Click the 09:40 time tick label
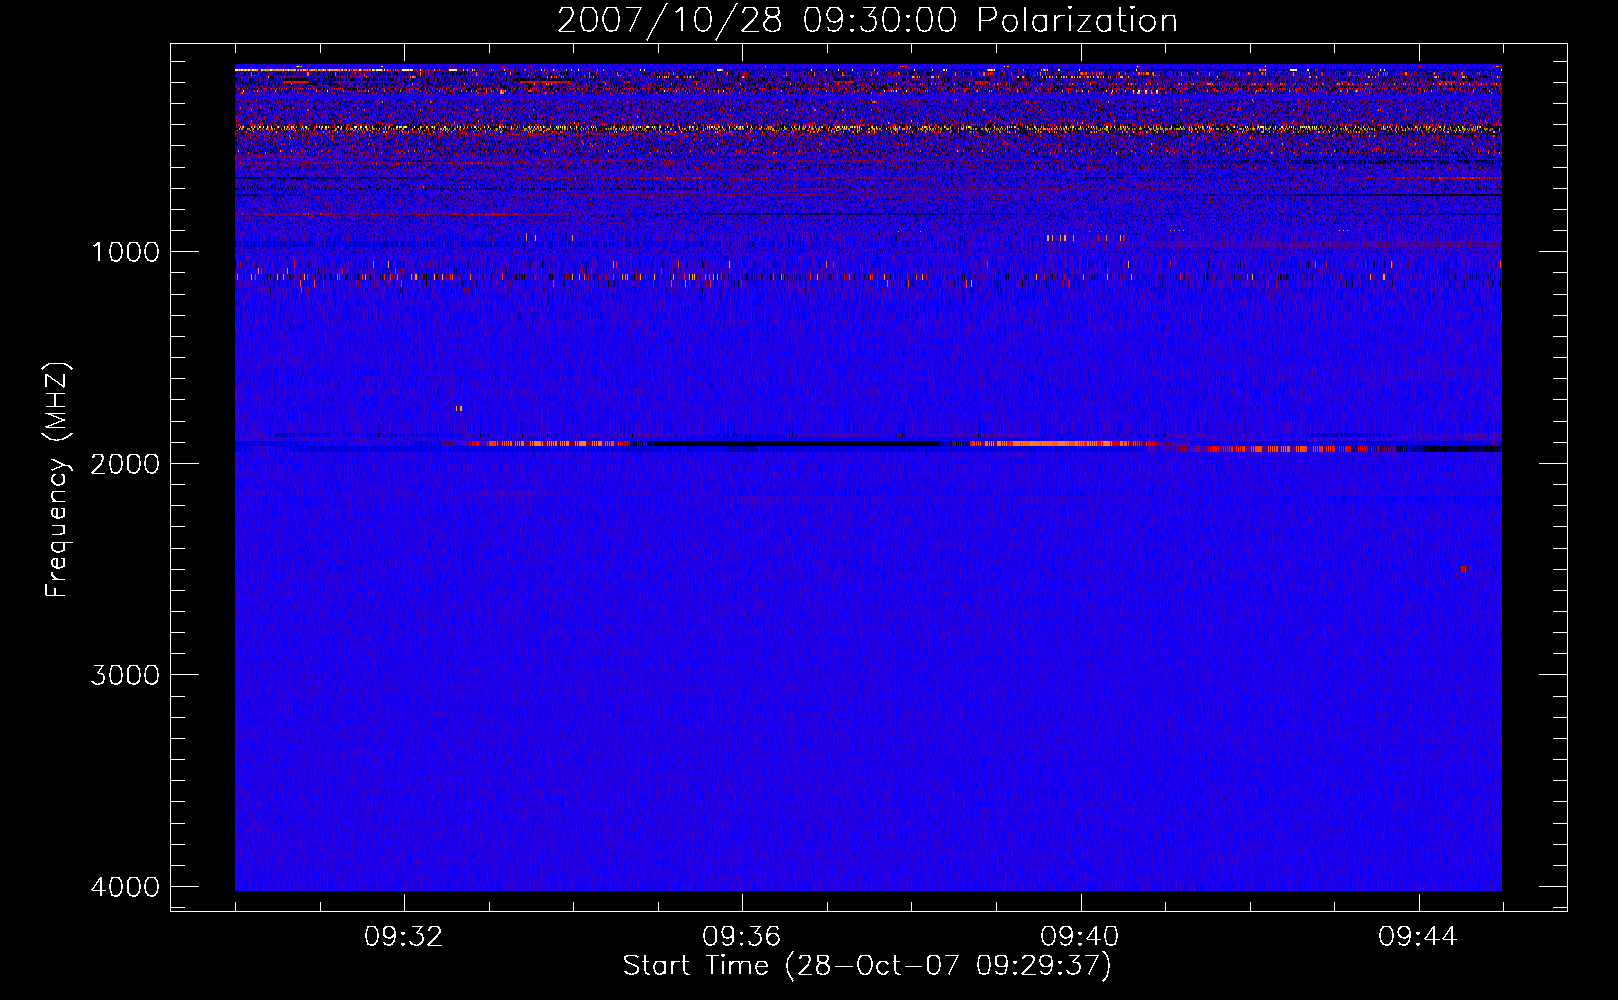1618x1000 pixels. (1080, 937)
